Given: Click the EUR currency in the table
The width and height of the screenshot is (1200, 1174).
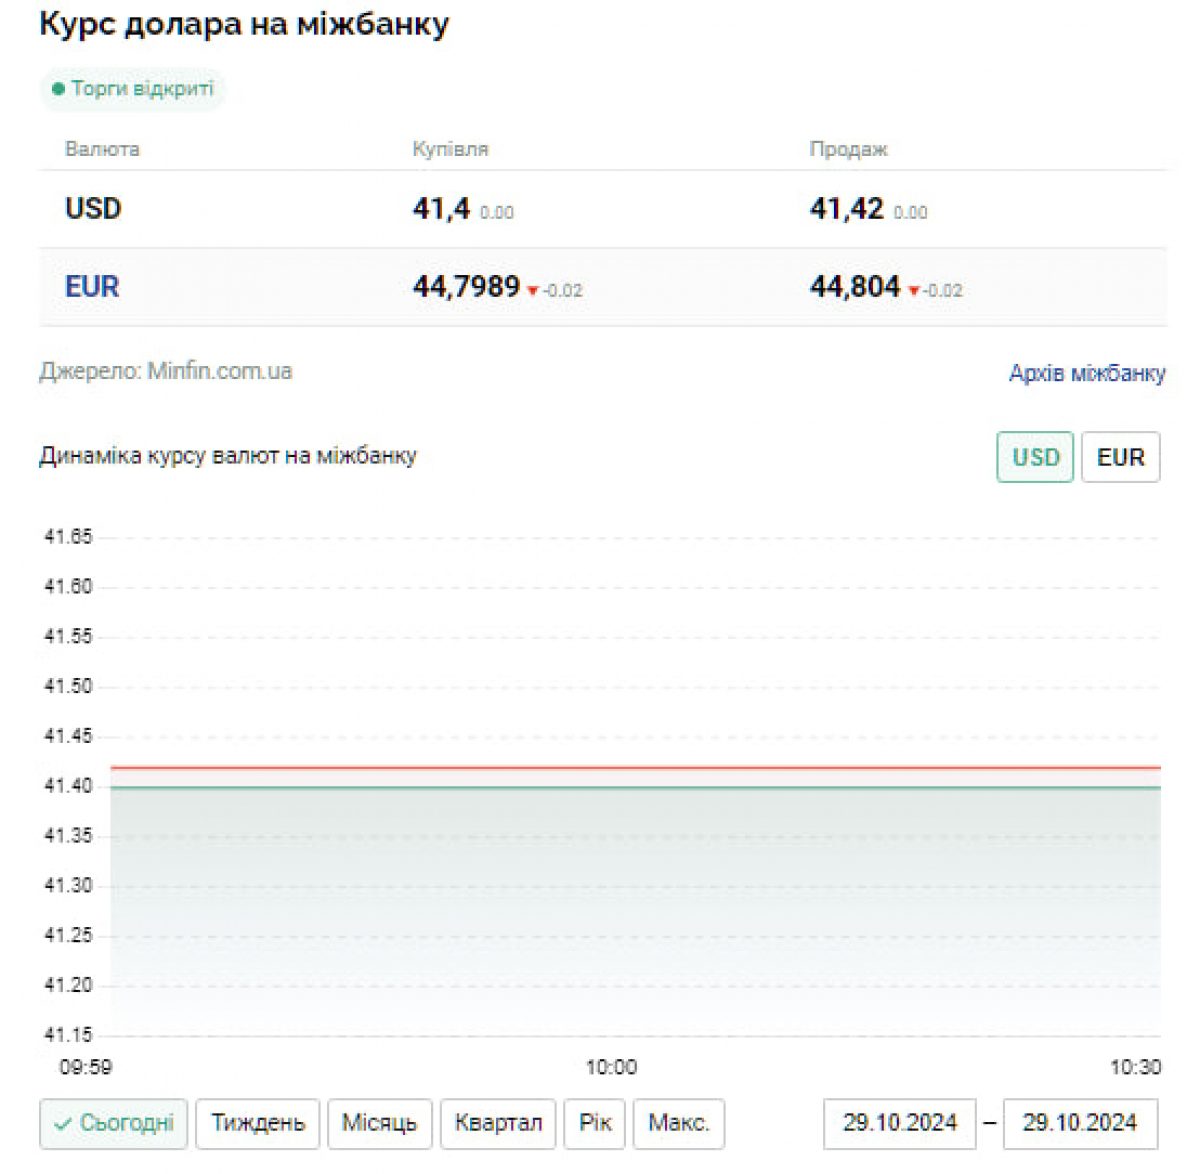Looking at the screenshot, I should [92, 287].
